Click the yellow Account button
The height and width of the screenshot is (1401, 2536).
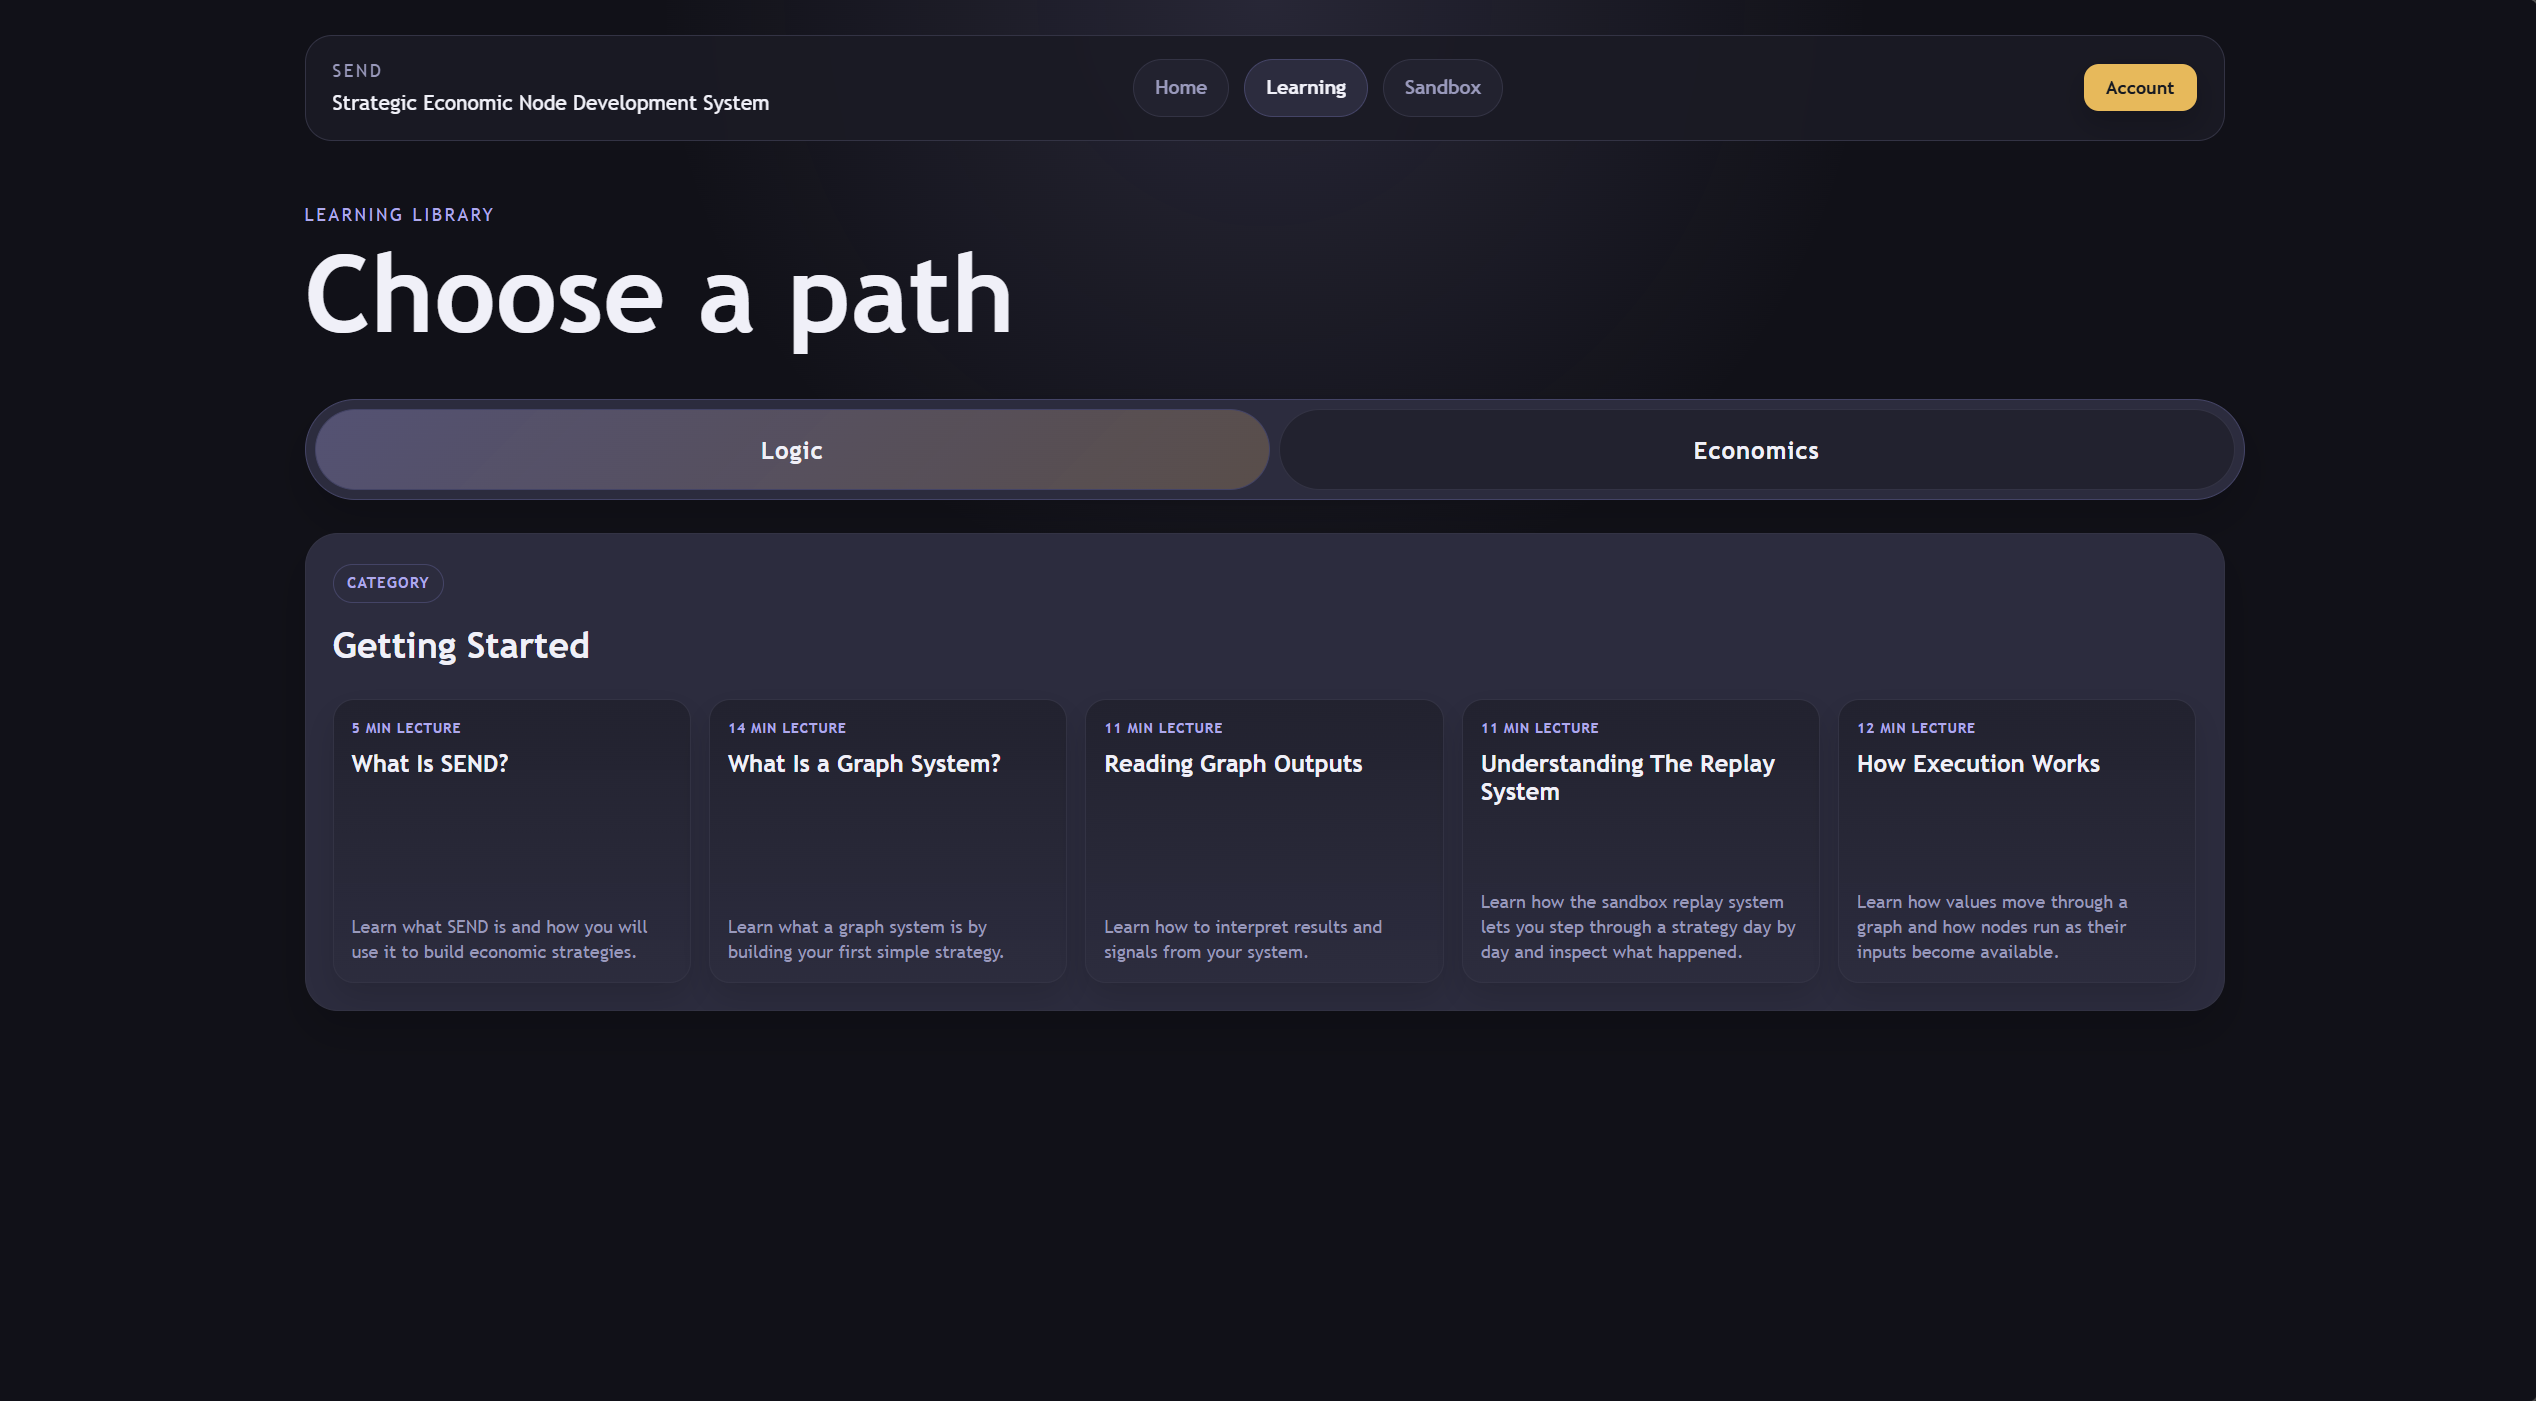click(x=2139, y=88)
